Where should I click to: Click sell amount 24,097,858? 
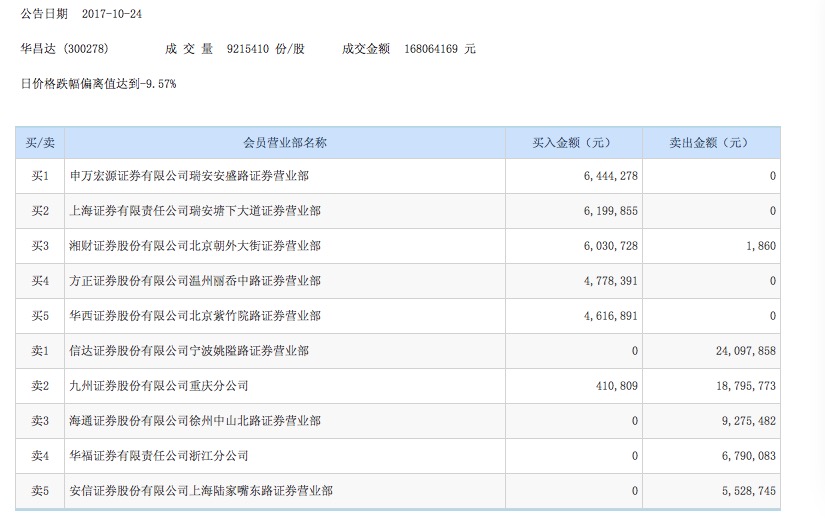coord(746,351)
